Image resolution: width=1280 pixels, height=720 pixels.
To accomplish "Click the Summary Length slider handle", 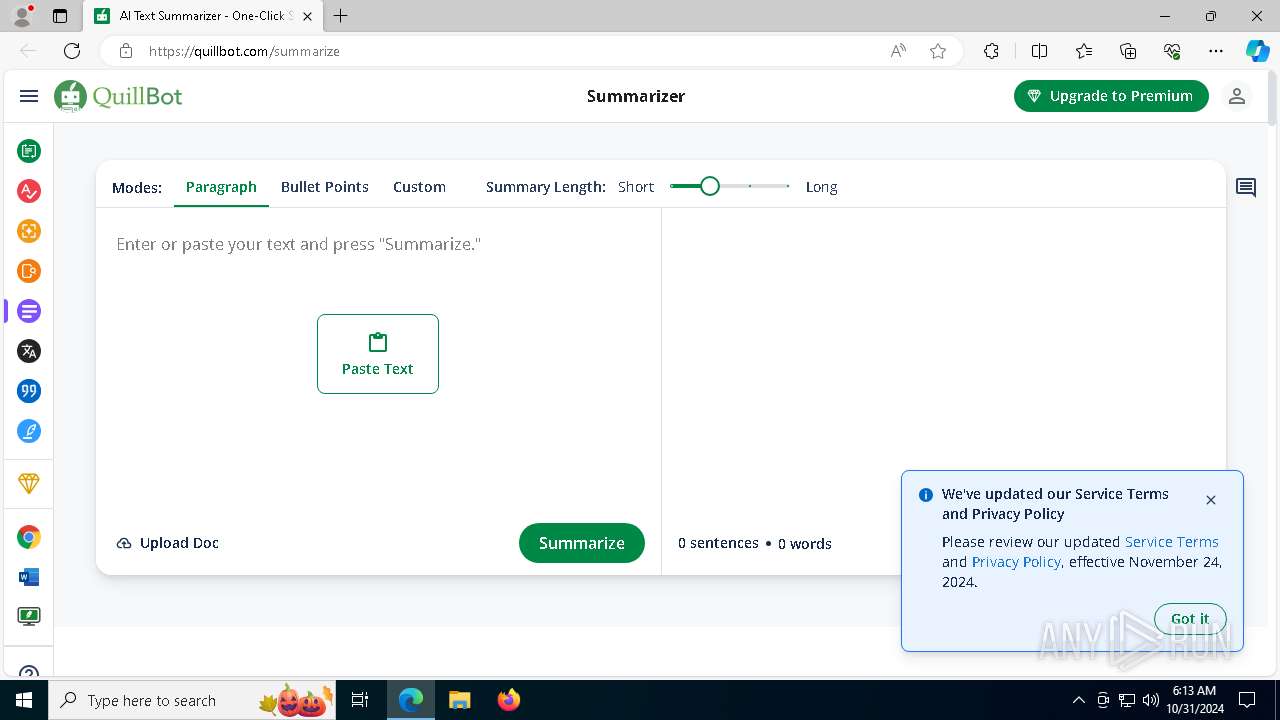I will coord(710,186).
